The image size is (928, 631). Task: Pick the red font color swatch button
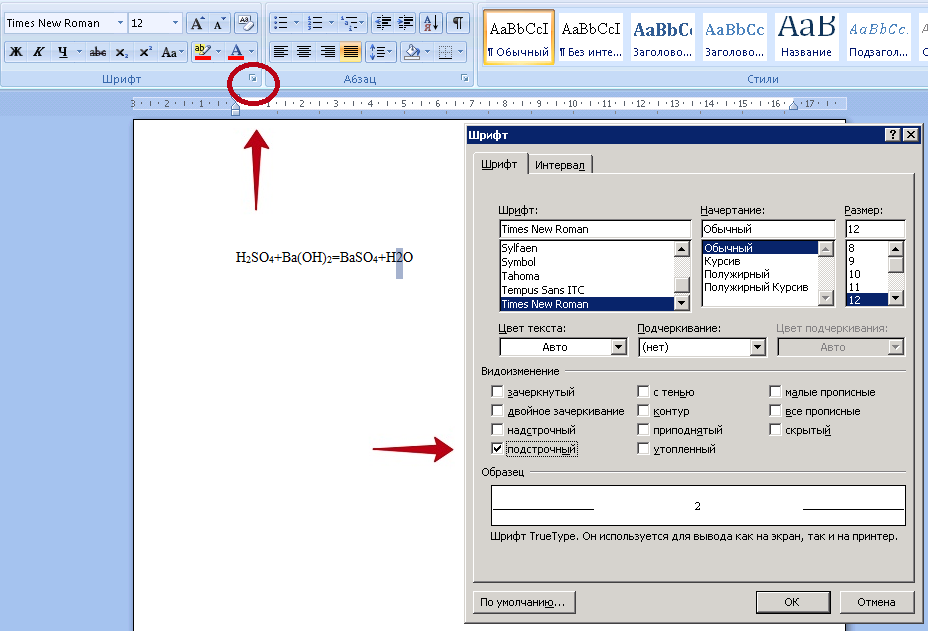236,52
